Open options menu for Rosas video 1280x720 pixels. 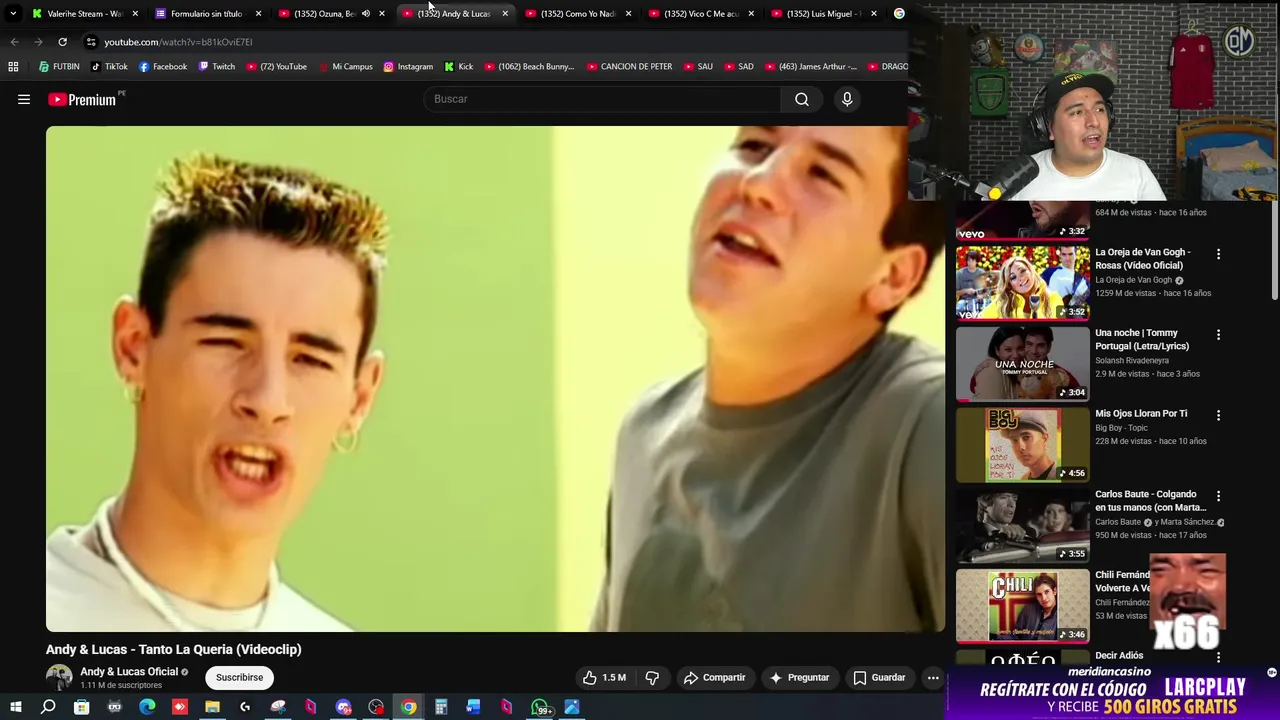[1218, 254]
